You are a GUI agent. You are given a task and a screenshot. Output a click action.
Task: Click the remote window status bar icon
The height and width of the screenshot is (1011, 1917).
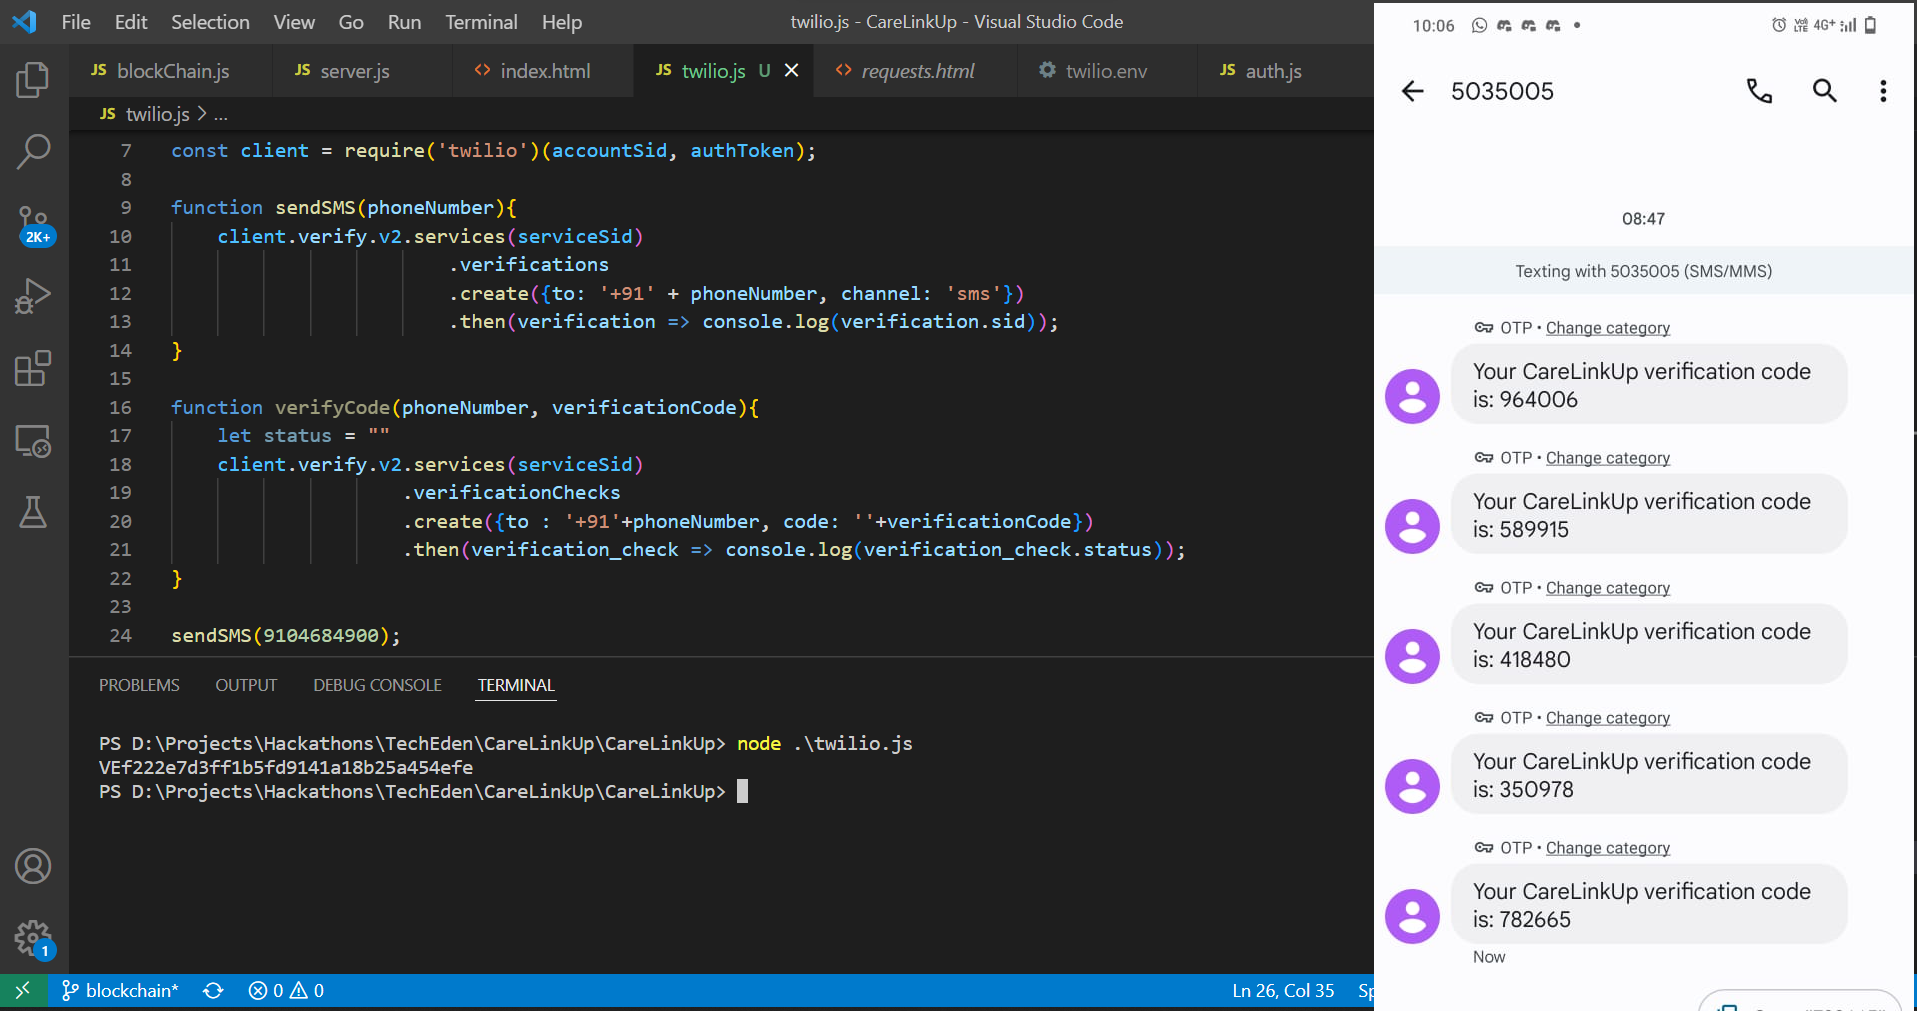[22, 991]
